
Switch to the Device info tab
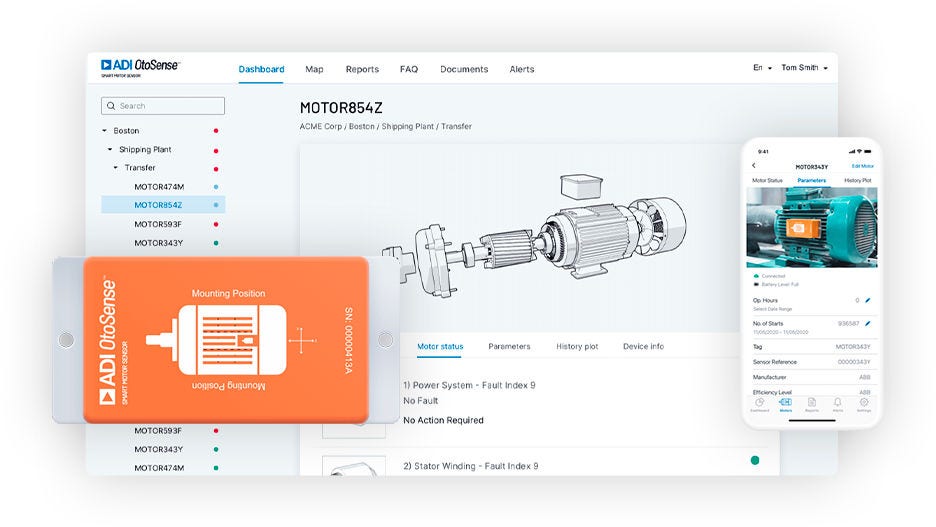(x=644, y=346)
